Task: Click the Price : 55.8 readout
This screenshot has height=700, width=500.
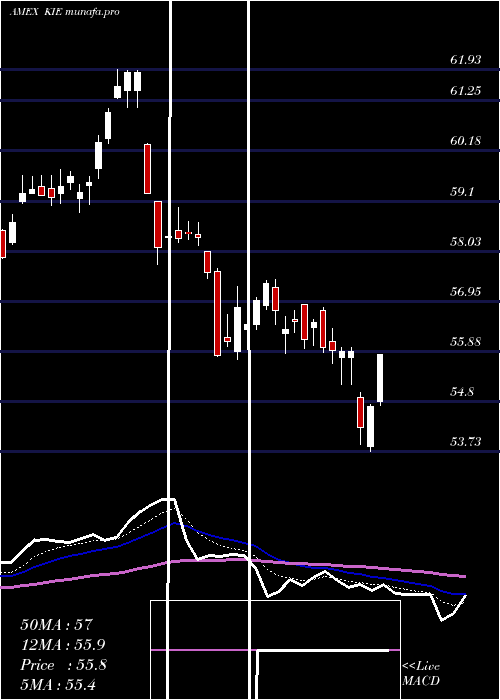Action: coord(63,665)
